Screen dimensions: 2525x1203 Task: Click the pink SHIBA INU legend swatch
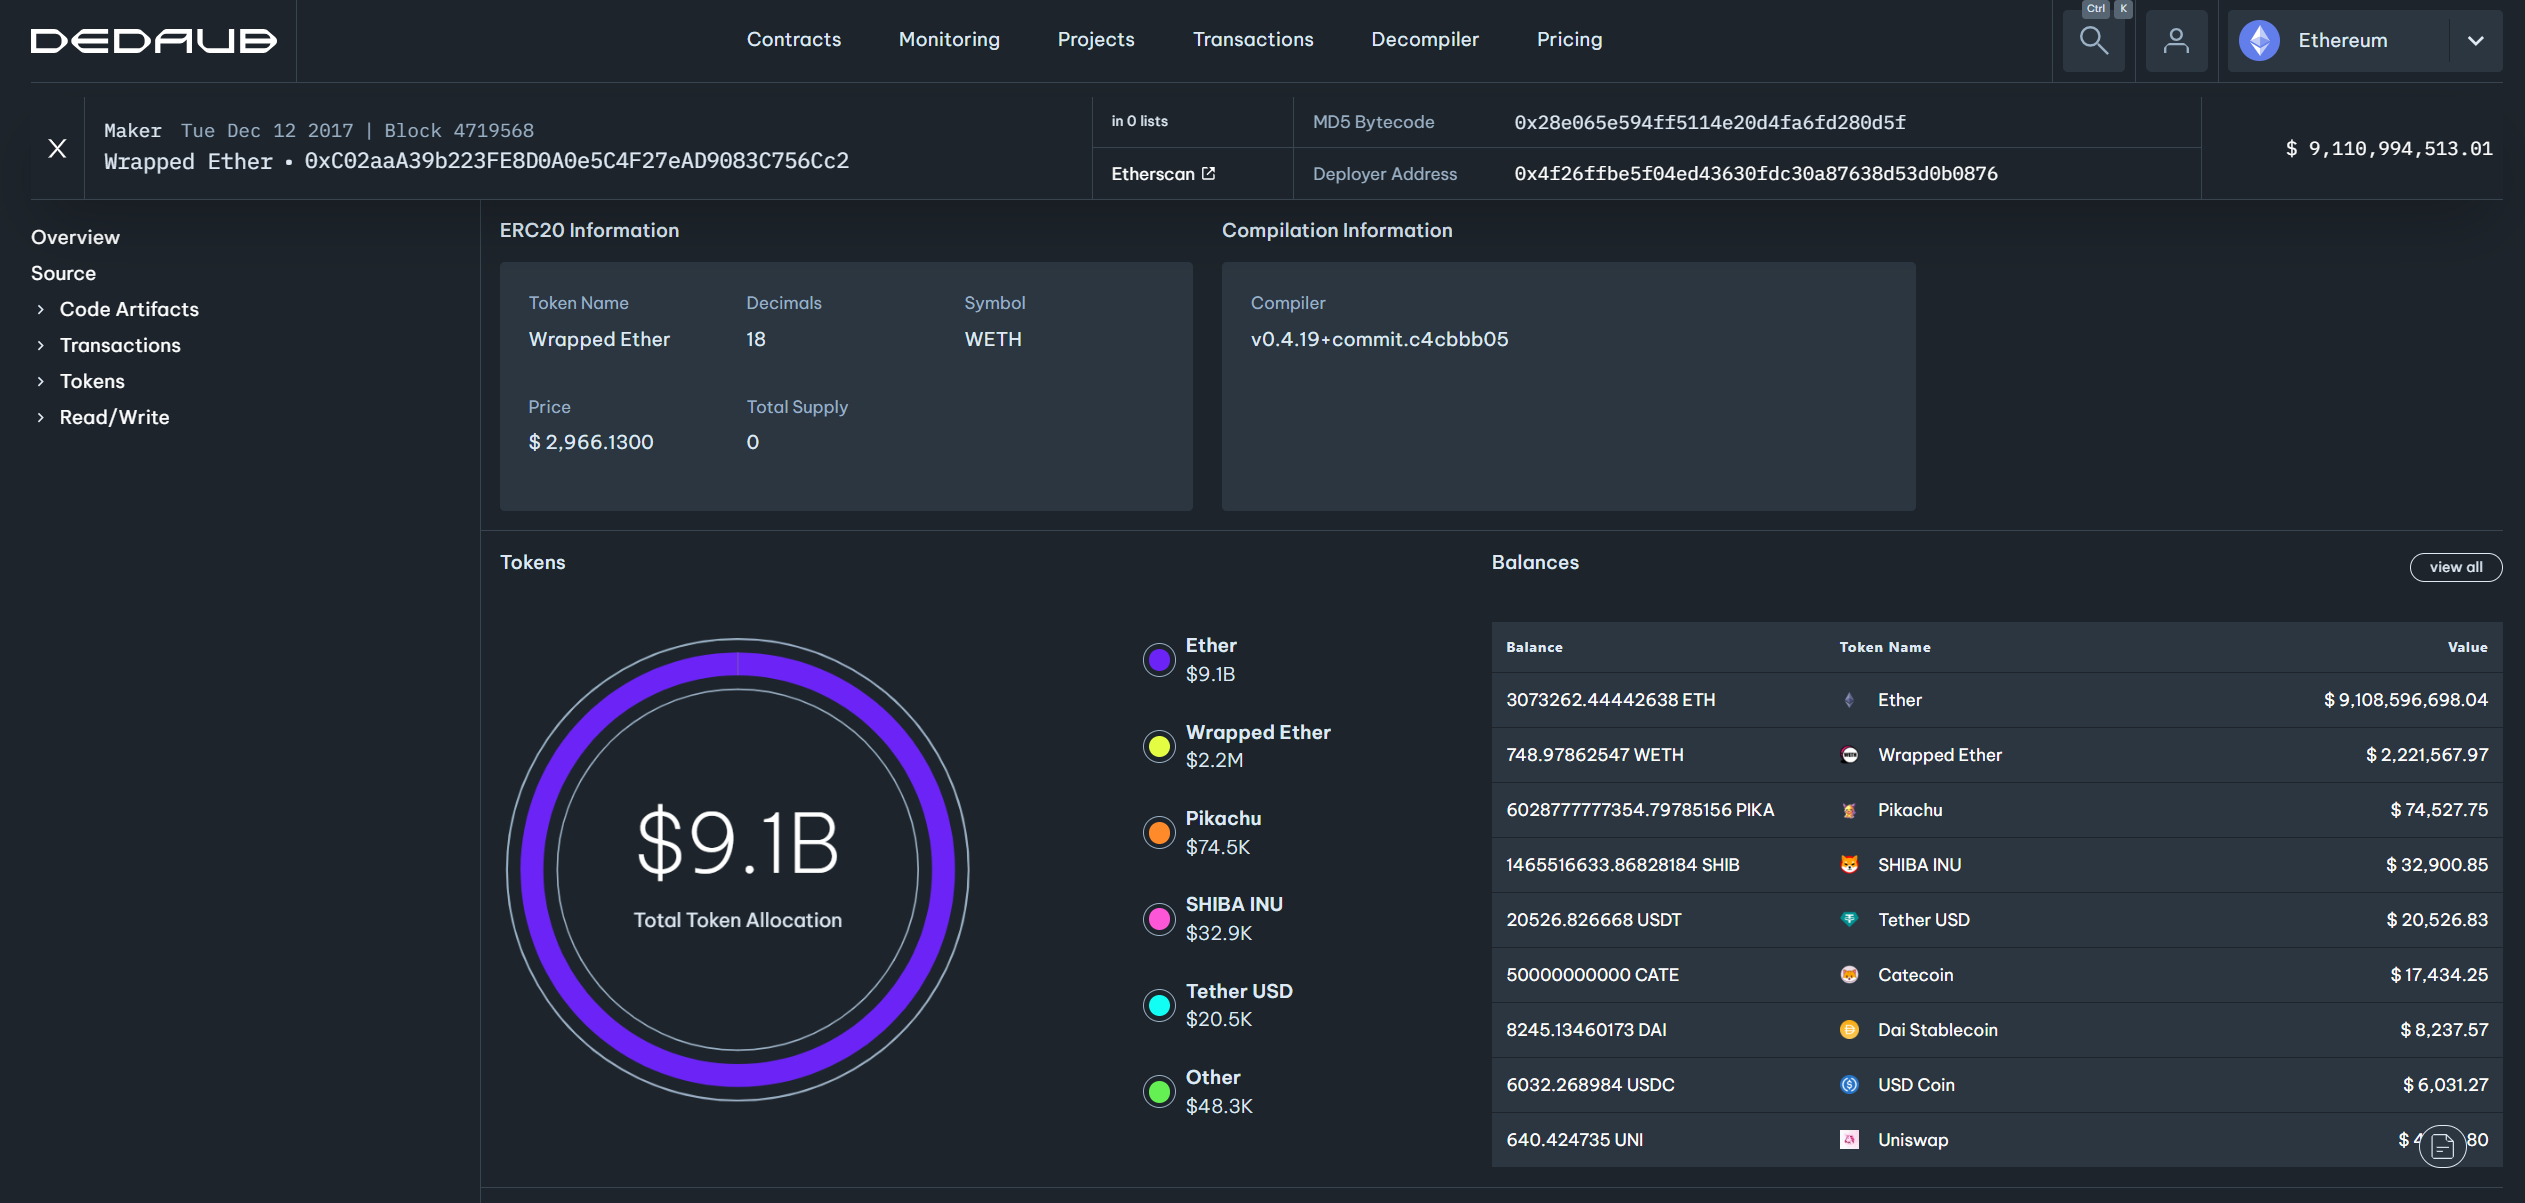(1159, 919)
